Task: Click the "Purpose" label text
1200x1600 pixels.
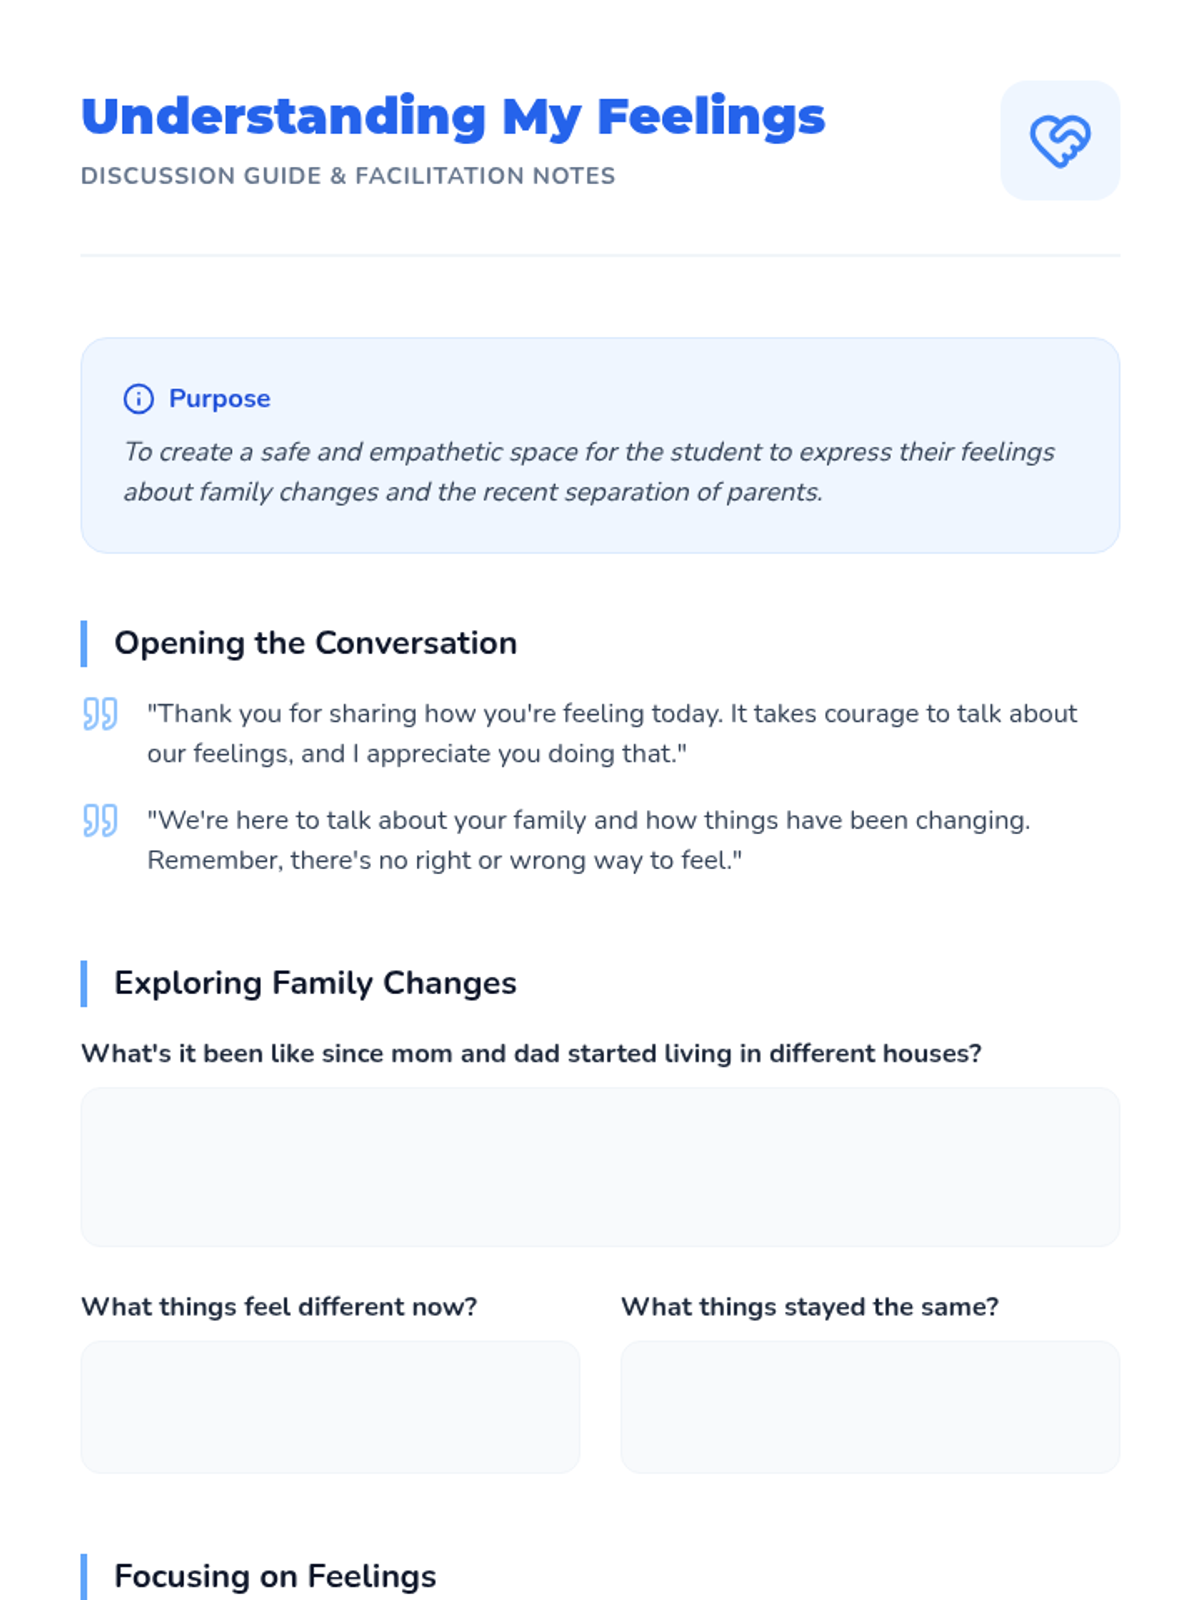Action: 219,399
